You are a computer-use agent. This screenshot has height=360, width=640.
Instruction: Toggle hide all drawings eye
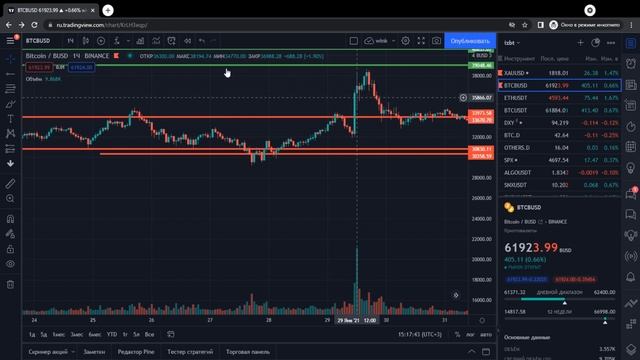coord(10,264)
